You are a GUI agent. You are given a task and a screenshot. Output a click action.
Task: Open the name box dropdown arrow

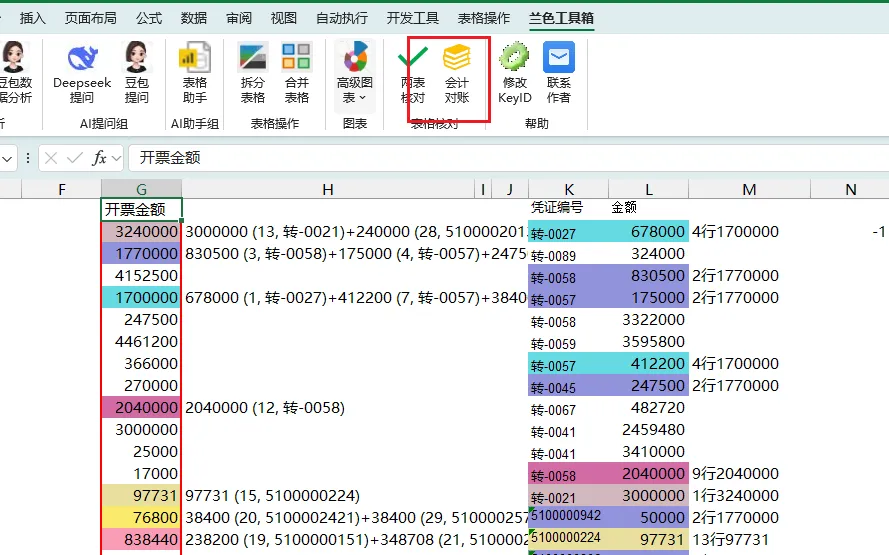[x=7, y=159]
